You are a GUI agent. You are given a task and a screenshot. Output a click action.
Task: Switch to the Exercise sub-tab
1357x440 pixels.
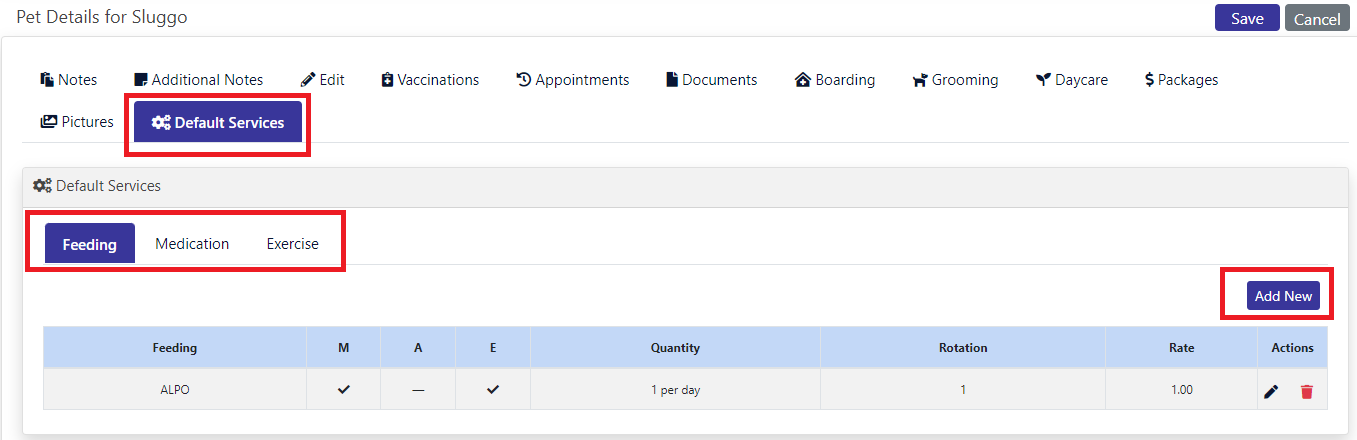pos(292,244)
